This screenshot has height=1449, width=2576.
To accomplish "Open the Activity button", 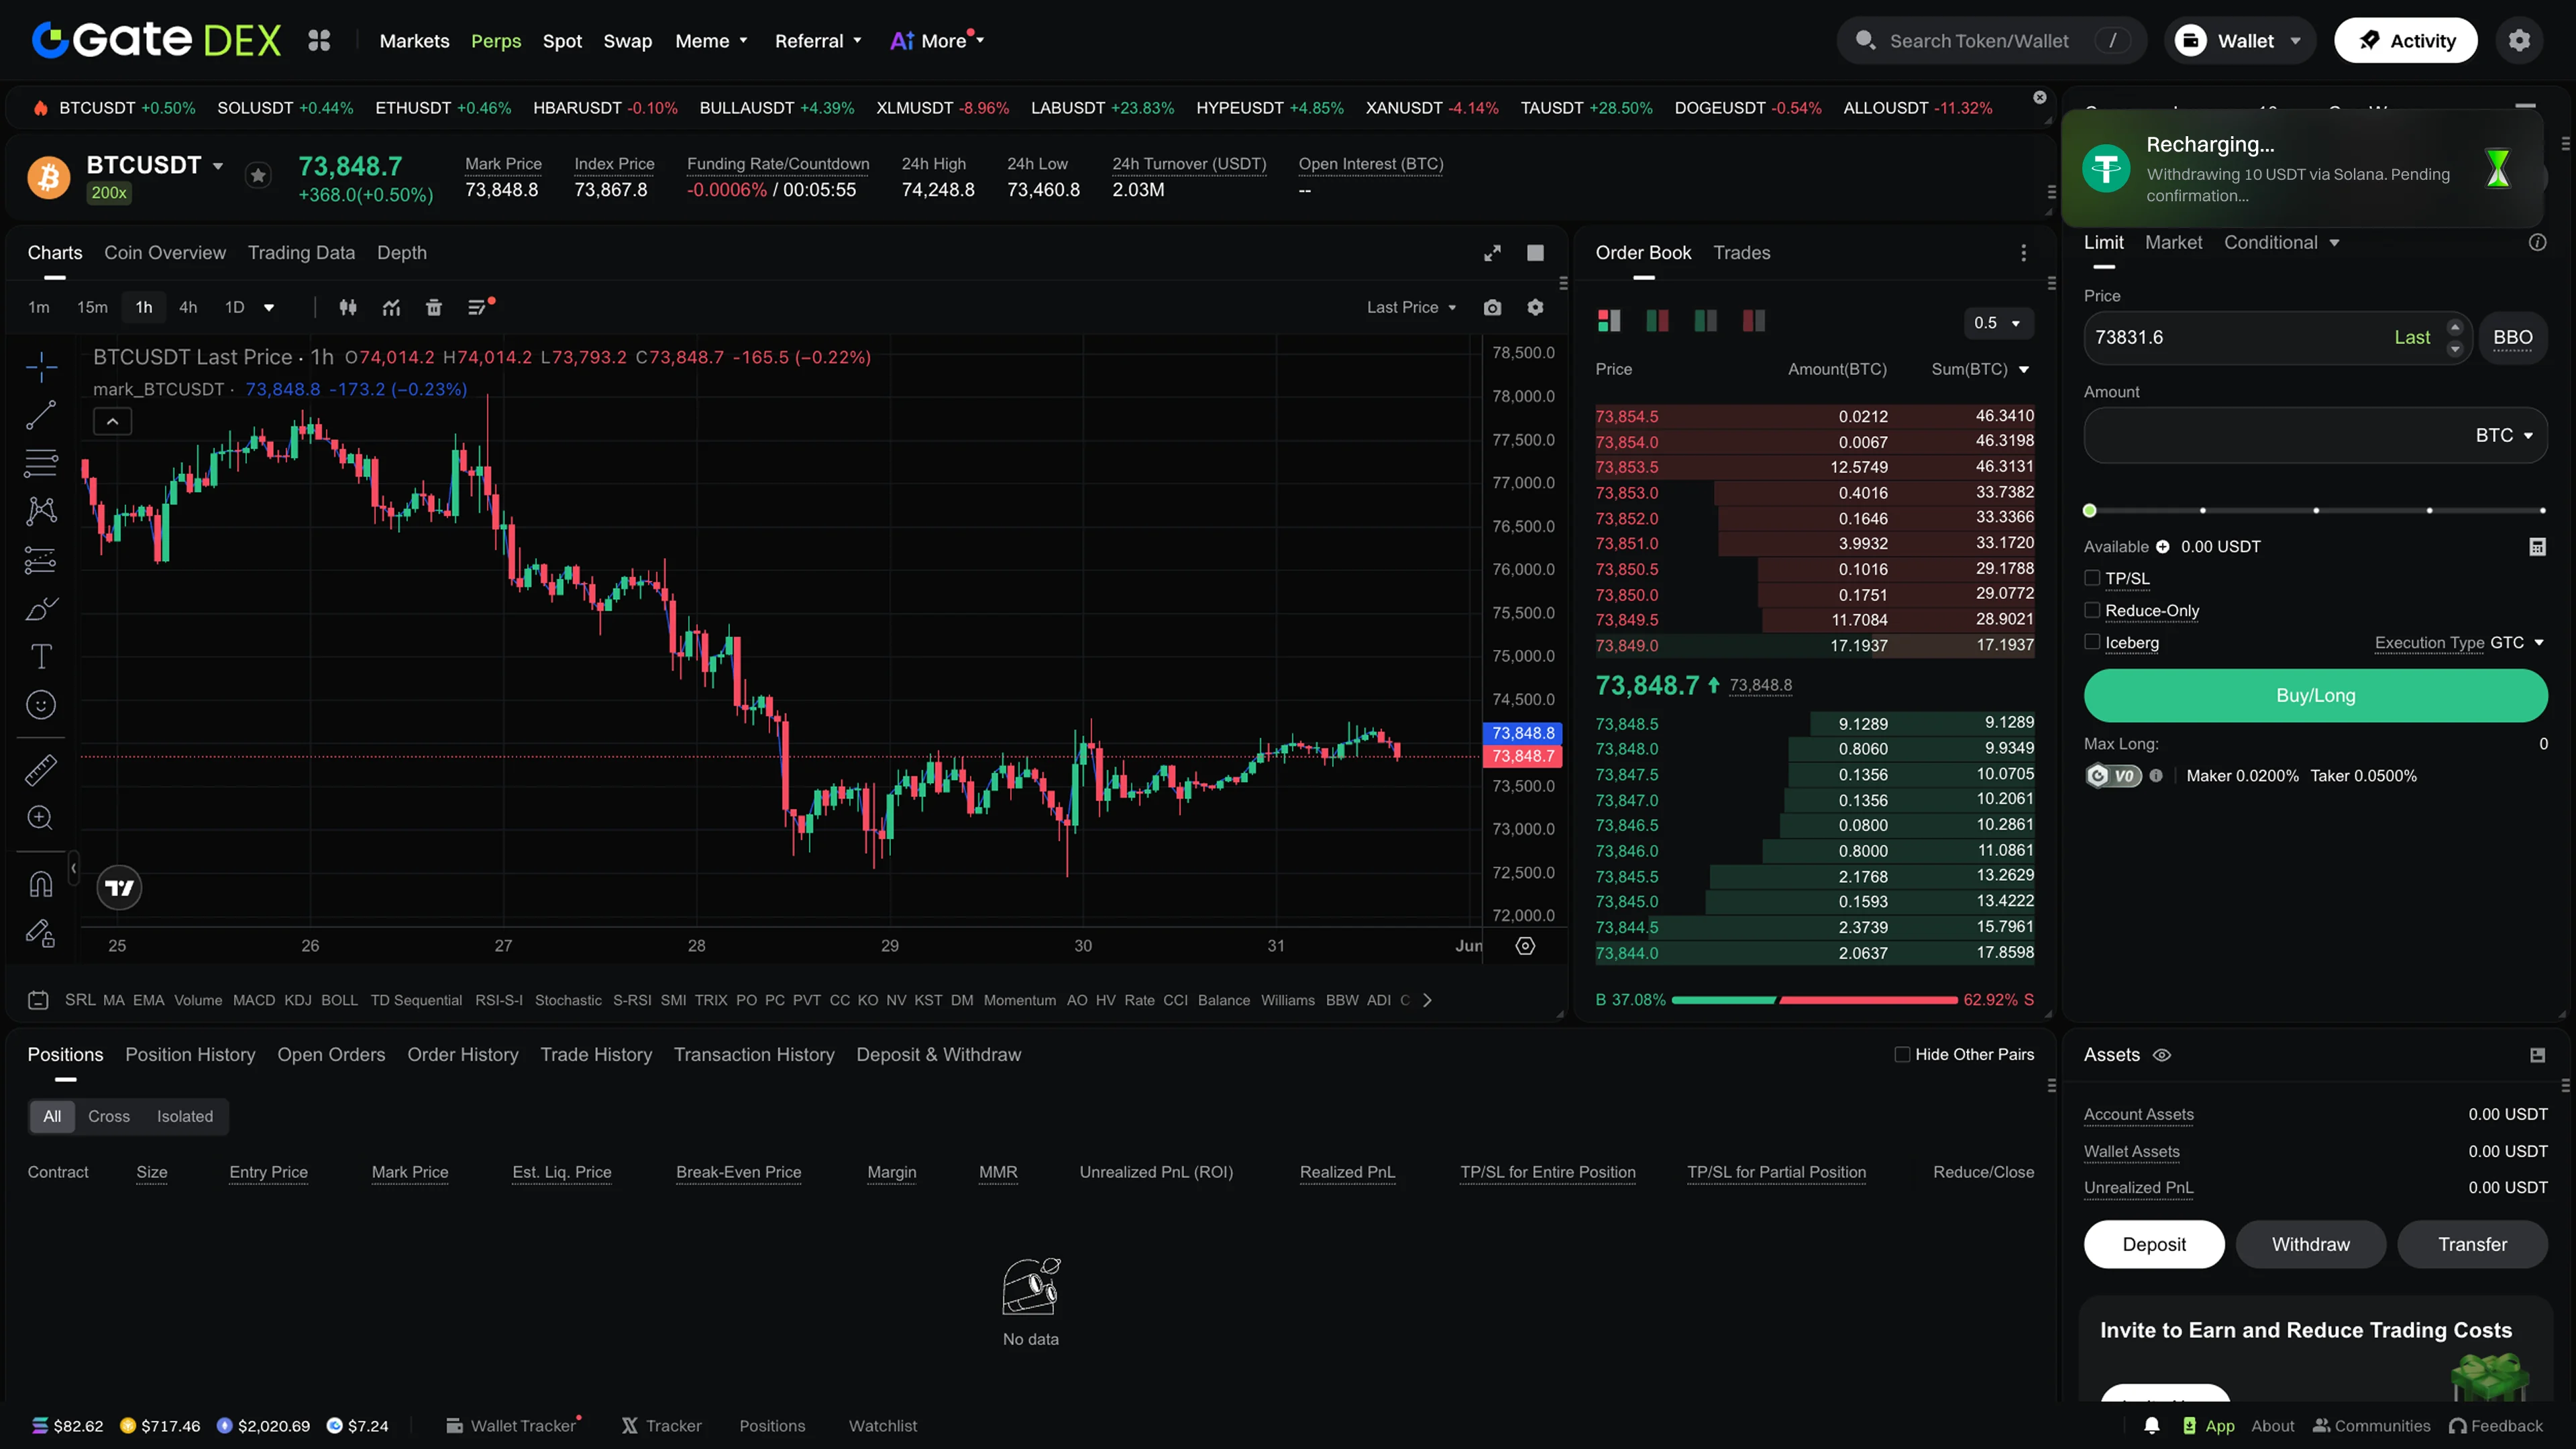I will click(x=2405, y=40).
